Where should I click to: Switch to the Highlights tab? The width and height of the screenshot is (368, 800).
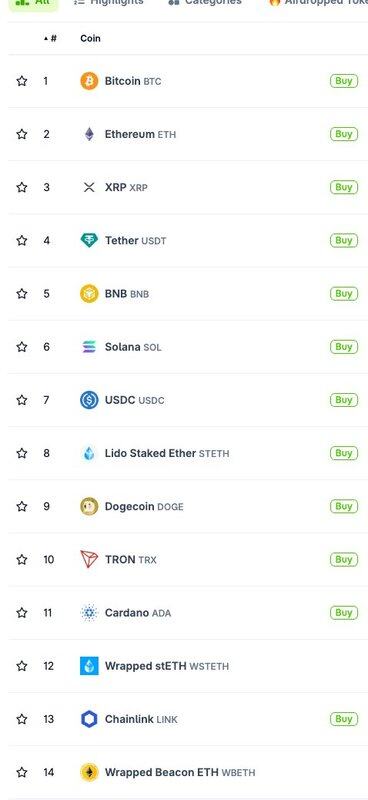click(109, 2)
